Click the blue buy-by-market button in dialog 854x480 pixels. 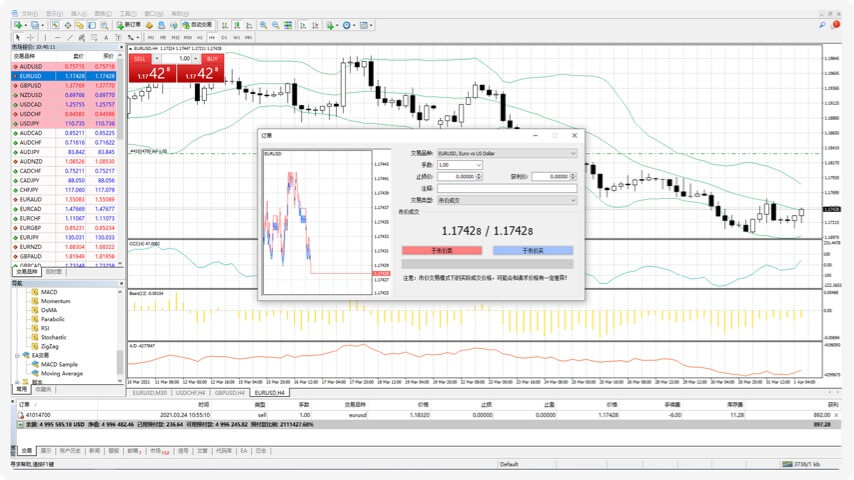point(532,251)
